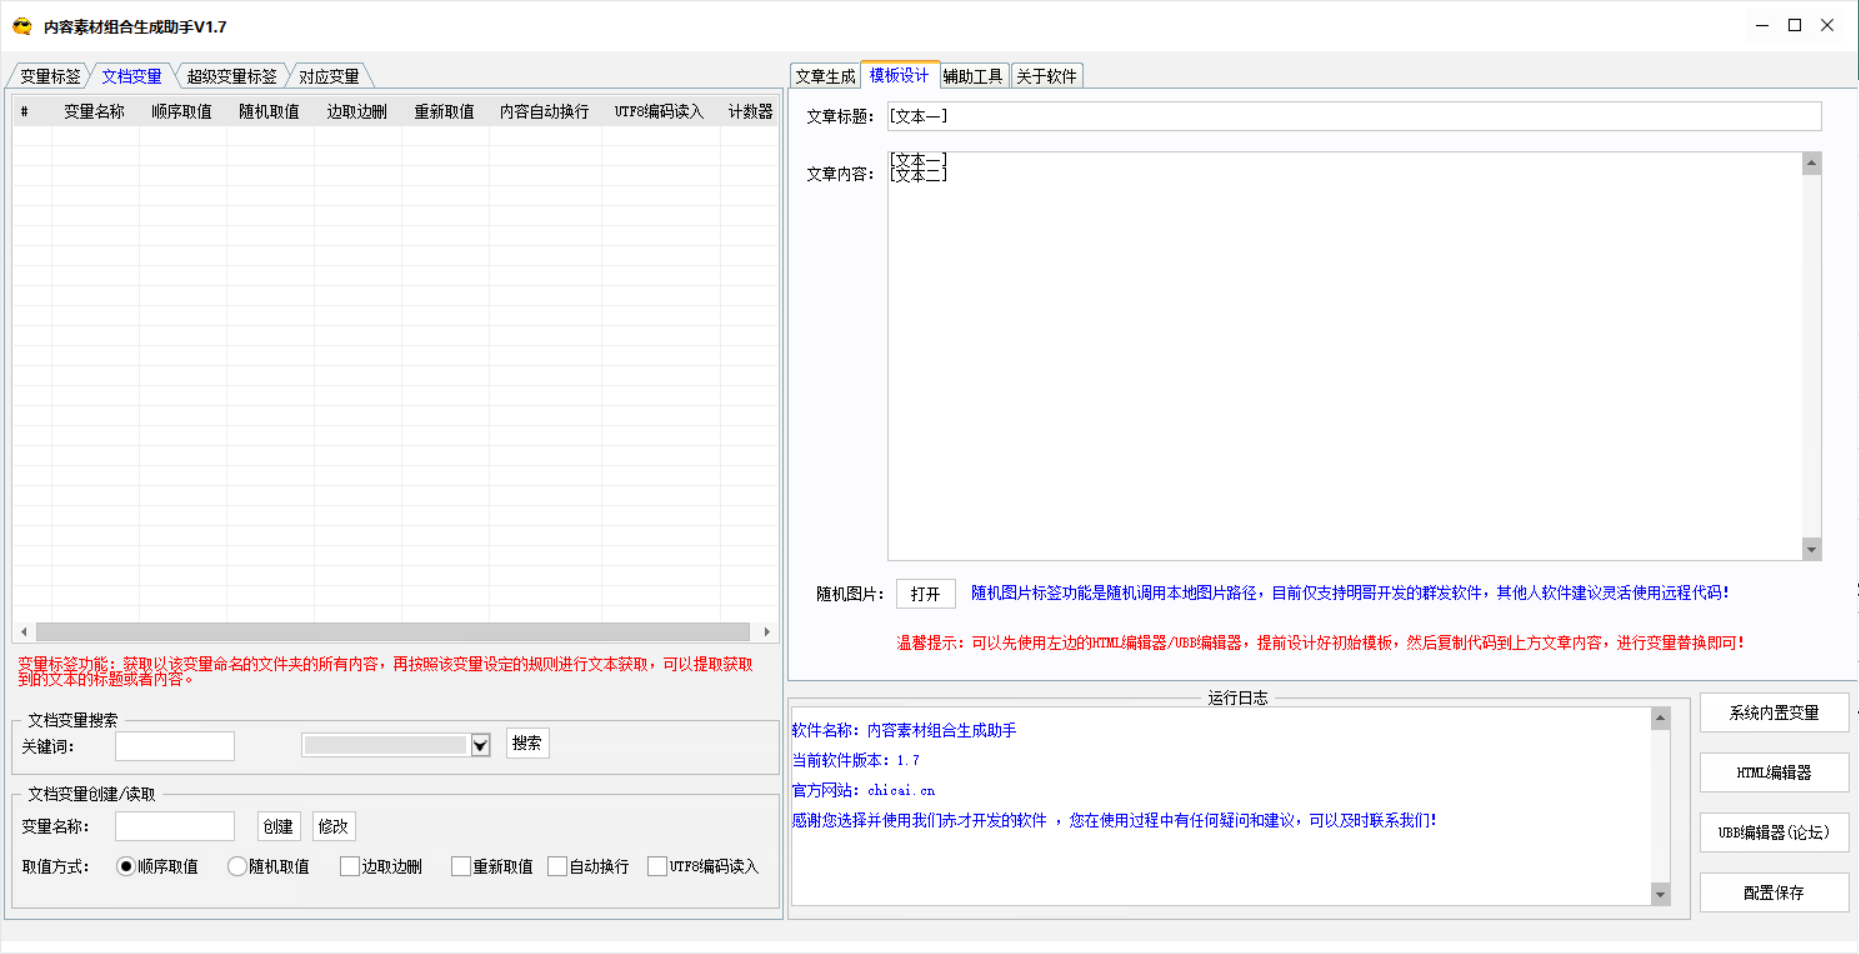Click the table horizontal scrollbar thumb
The width and height of the screenshot is (1859, 954).
(x=393, y=632)
